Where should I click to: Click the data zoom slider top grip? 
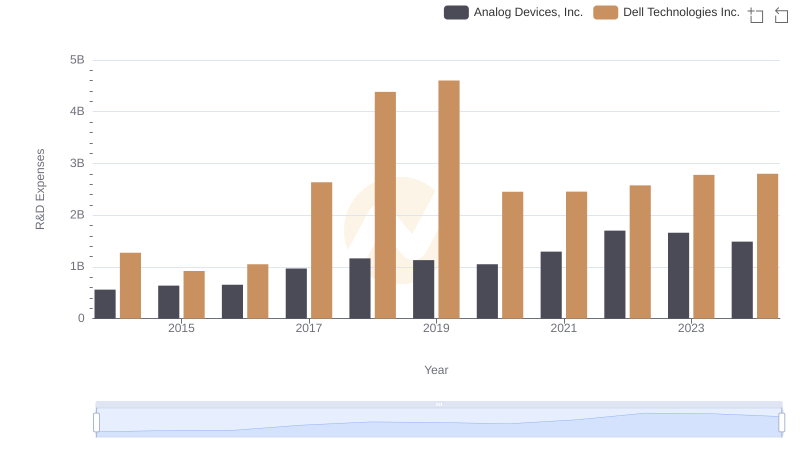coord(439,404)
